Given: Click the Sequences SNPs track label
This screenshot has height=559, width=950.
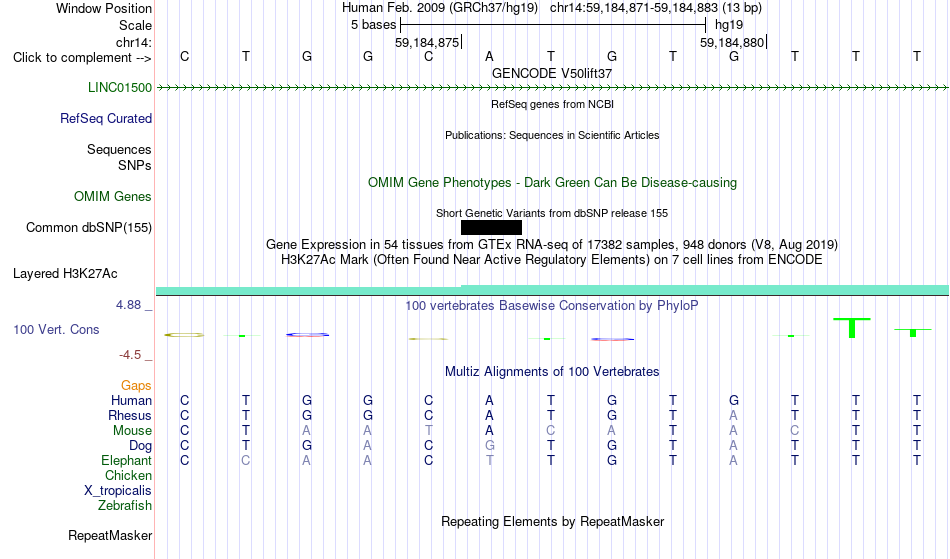Looking at the screenshot, I should tap(119, 157).
